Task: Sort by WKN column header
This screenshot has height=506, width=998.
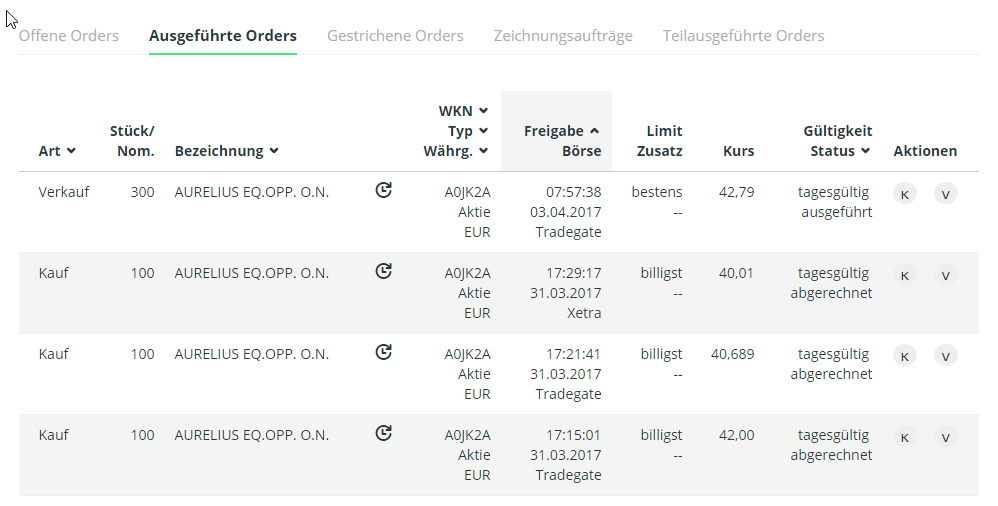Action: point(463,111)
